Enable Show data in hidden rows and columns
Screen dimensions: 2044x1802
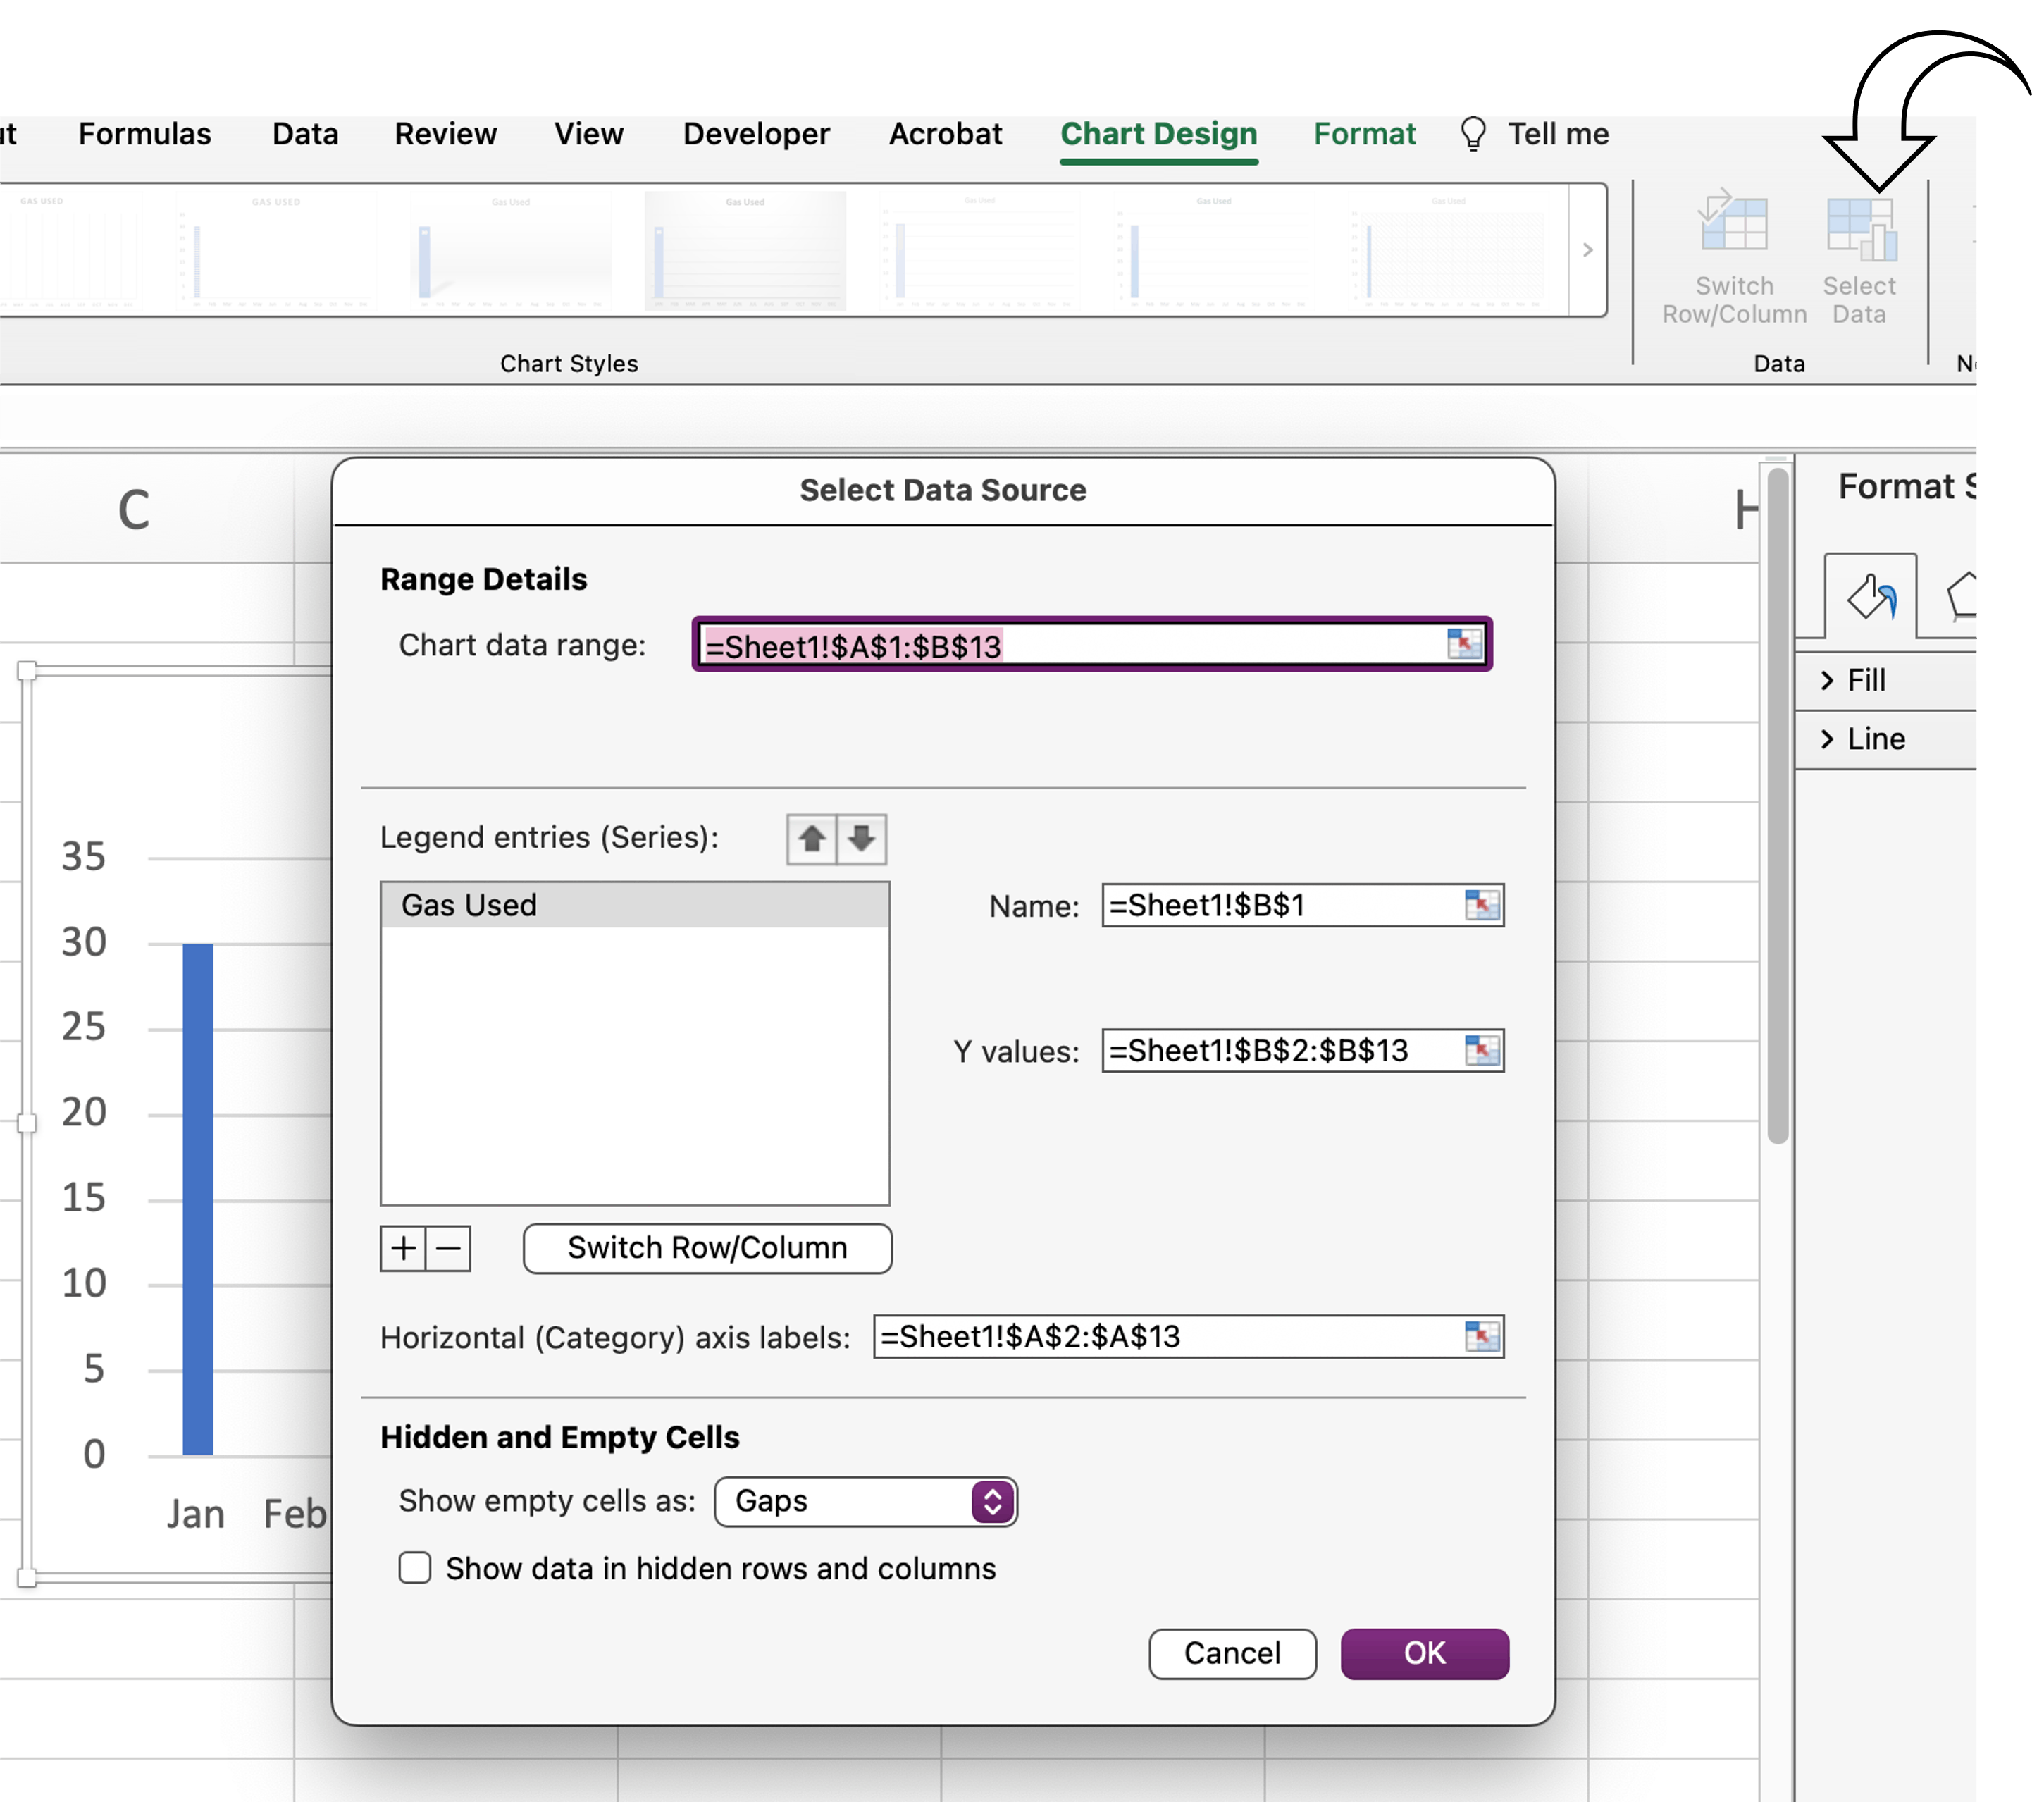coord(415,1567)
